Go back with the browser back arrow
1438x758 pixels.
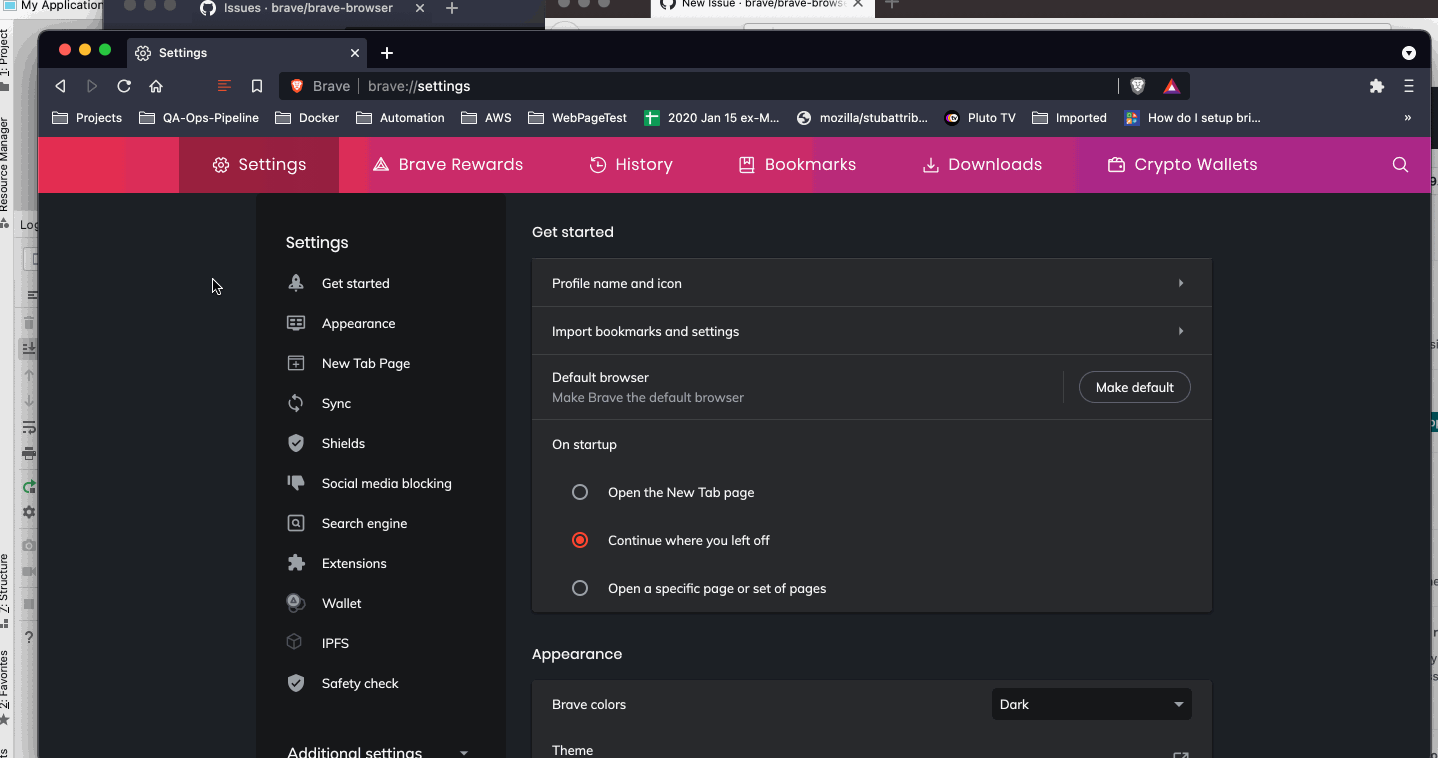click(61, 86)
